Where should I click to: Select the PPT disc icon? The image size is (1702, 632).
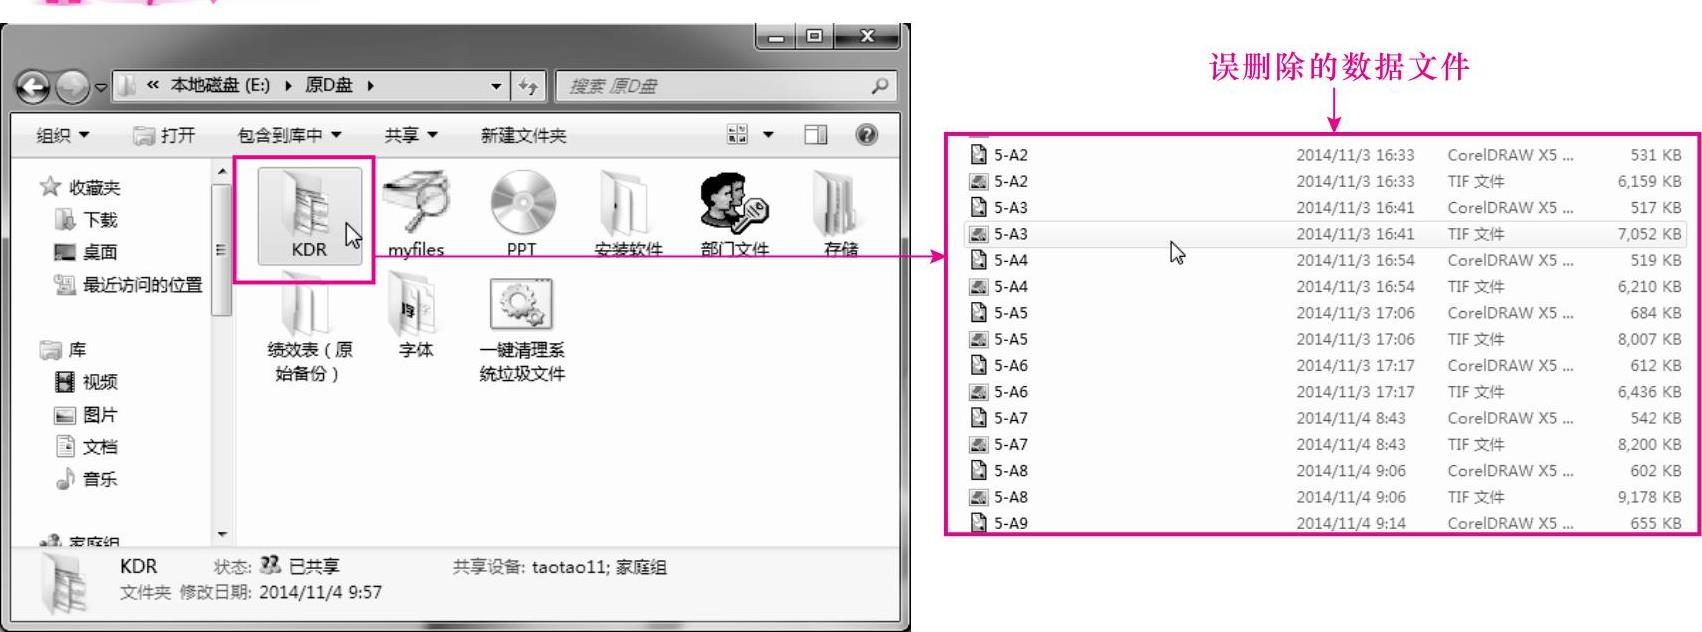tap(522, 203)
